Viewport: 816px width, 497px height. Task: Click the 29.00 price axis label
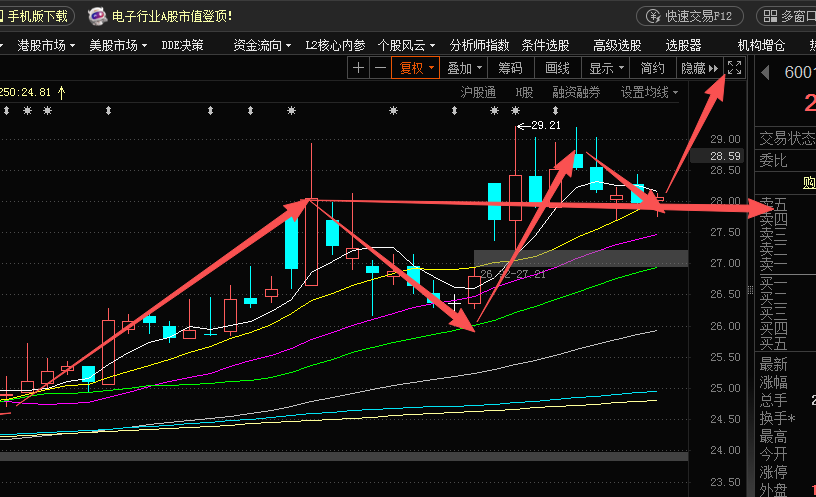pyautogui.click(x=725, y=139)
